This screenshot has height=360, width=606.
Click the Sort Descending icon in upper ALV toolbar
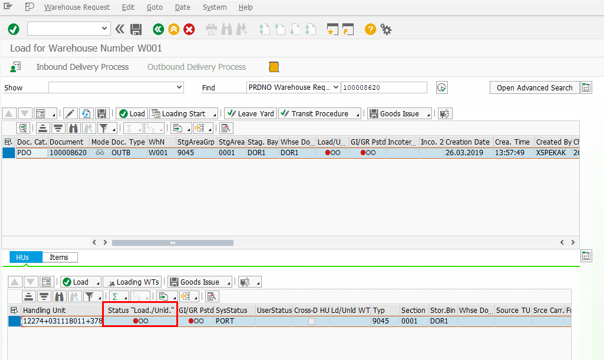tap(58, 128)
